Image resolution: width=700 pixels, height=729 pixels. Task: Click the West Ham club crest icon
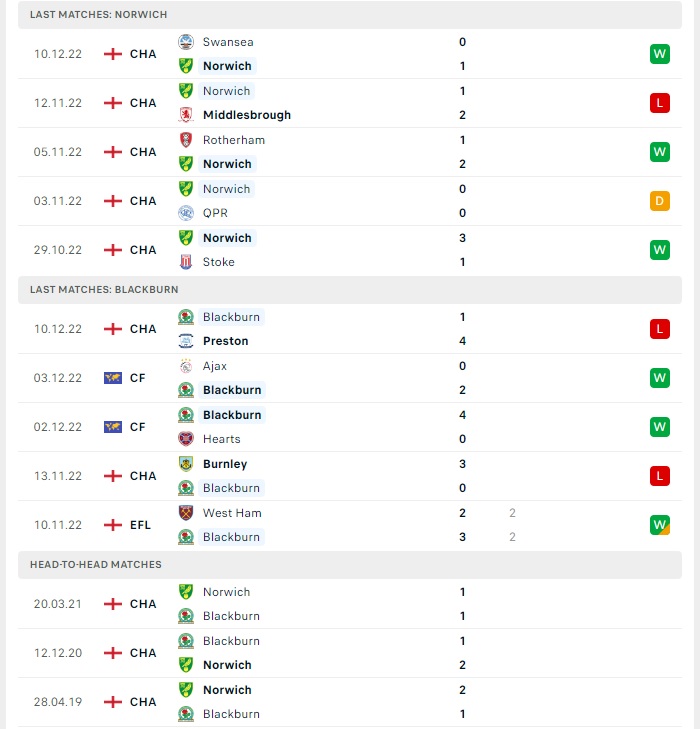point(186,513)
